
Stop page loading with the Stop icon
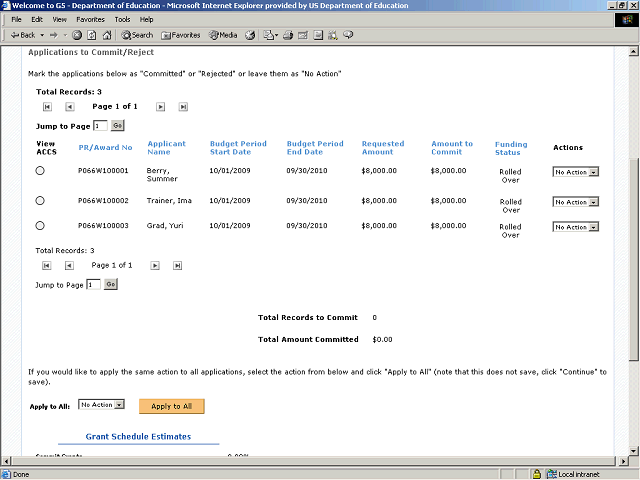click(77, 35)
